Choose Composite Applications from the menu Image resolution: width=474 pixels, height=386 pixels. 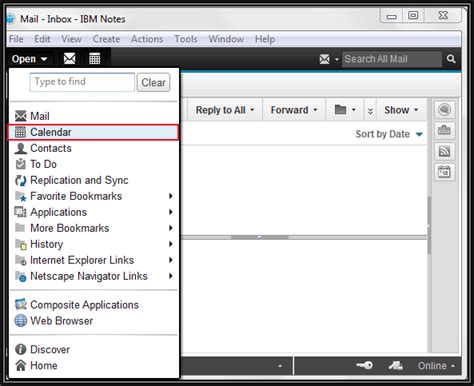coord(94,305)
